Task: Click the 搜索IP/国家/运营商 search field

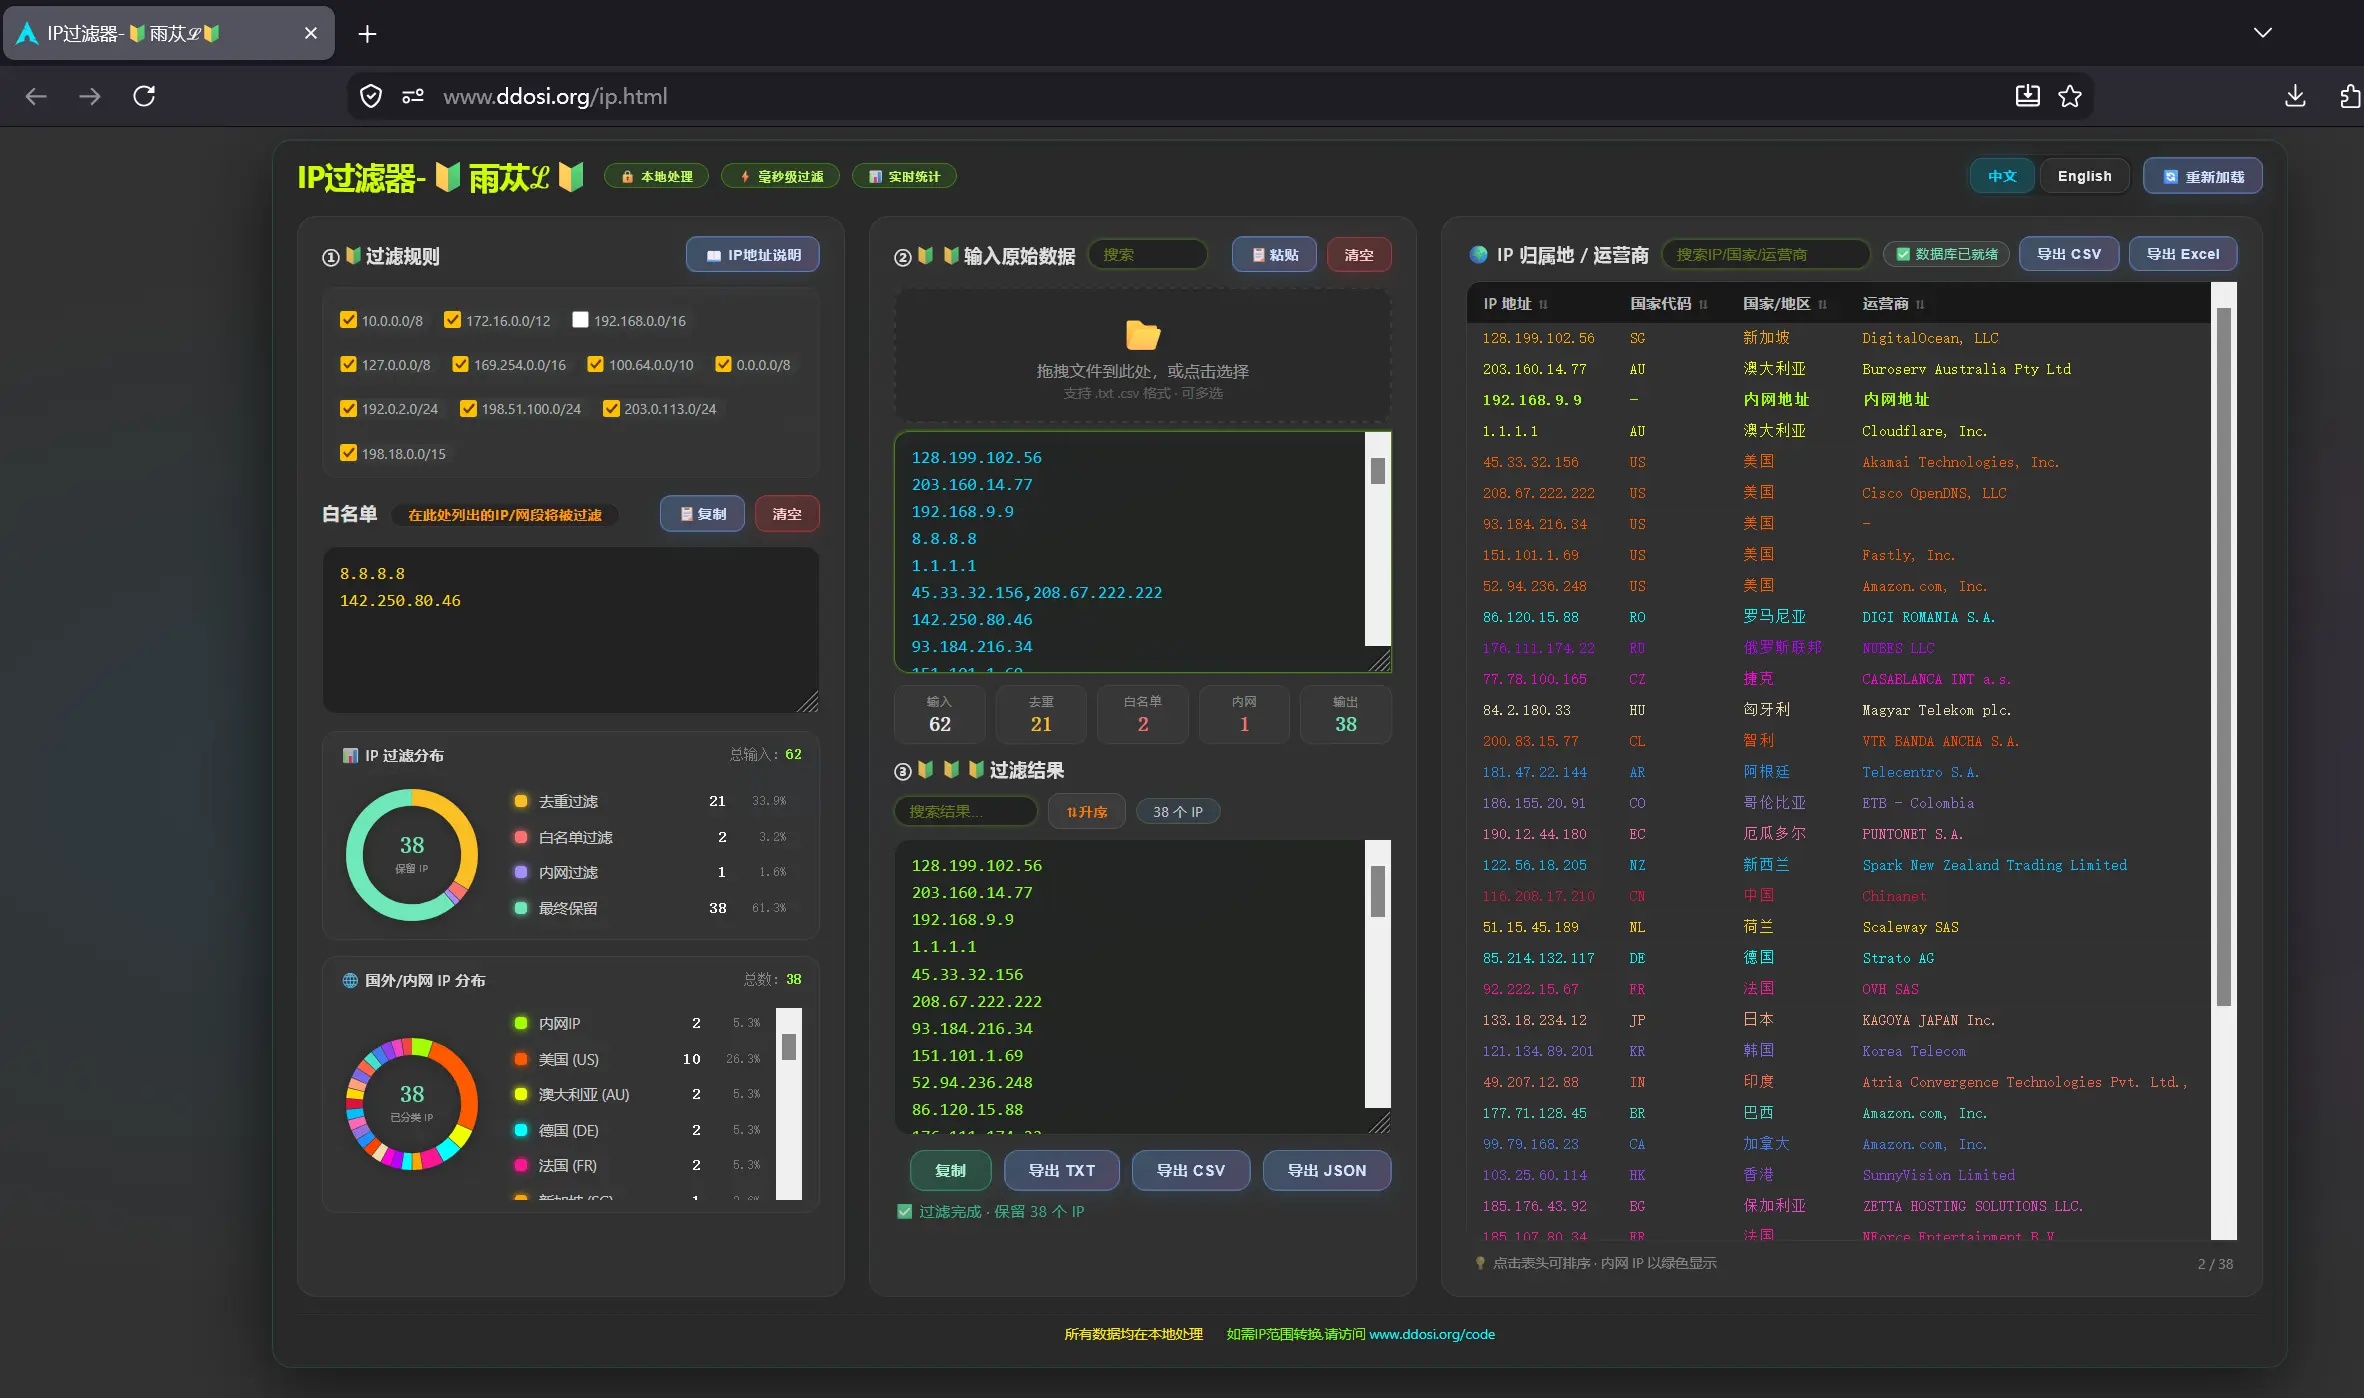Action: click(1765, 254)
